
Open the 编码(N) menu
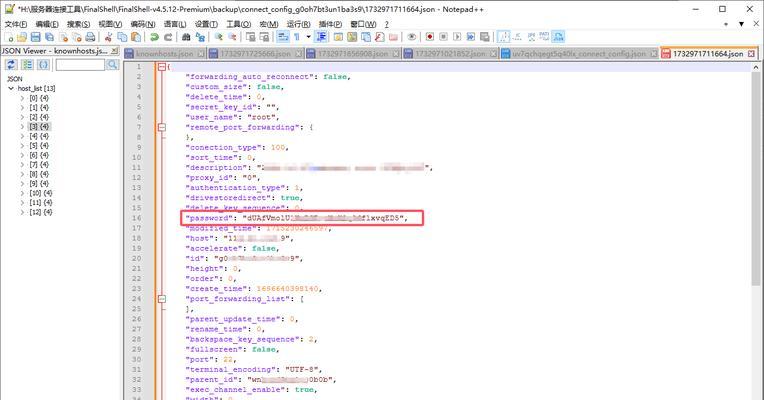[143, 24]
